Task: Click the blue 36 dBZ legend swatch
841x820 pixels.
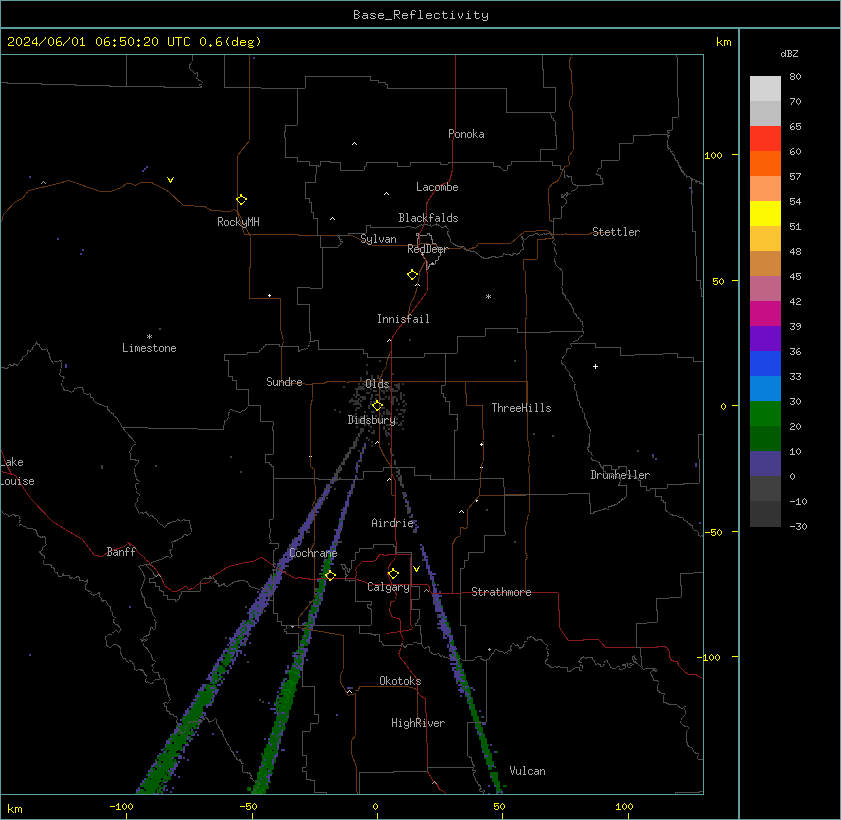Action: coord(765,364)
